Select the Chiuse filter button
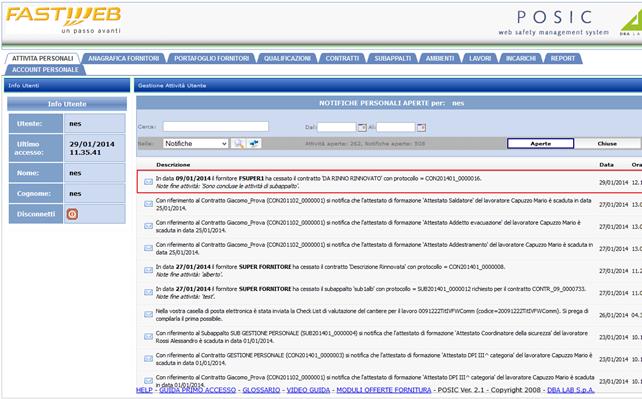The image size is (642, 399). pyautogui.click(x=607, y=144)
